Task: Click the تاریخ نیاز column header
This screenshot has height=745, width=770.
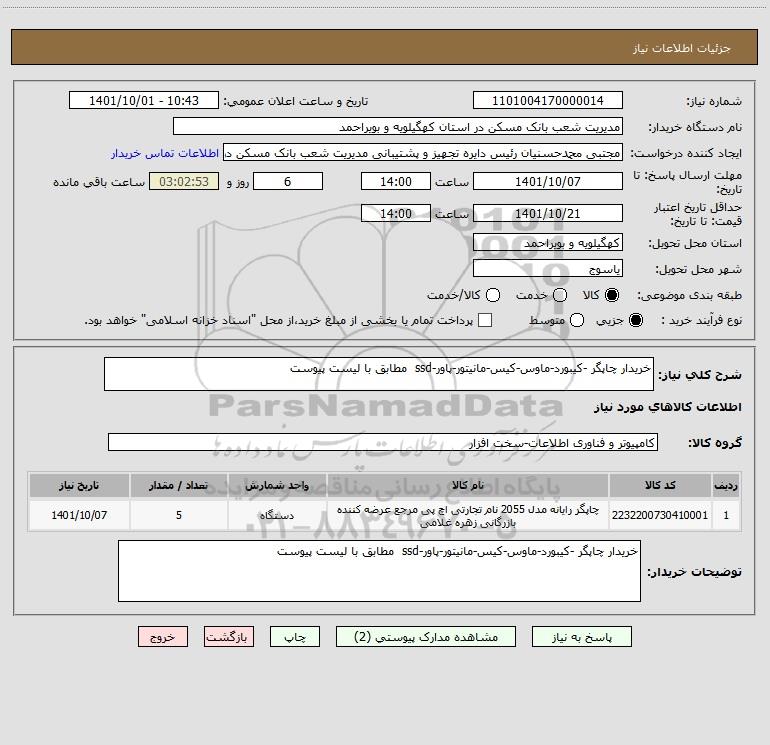Action: click(x=79, y=485)
